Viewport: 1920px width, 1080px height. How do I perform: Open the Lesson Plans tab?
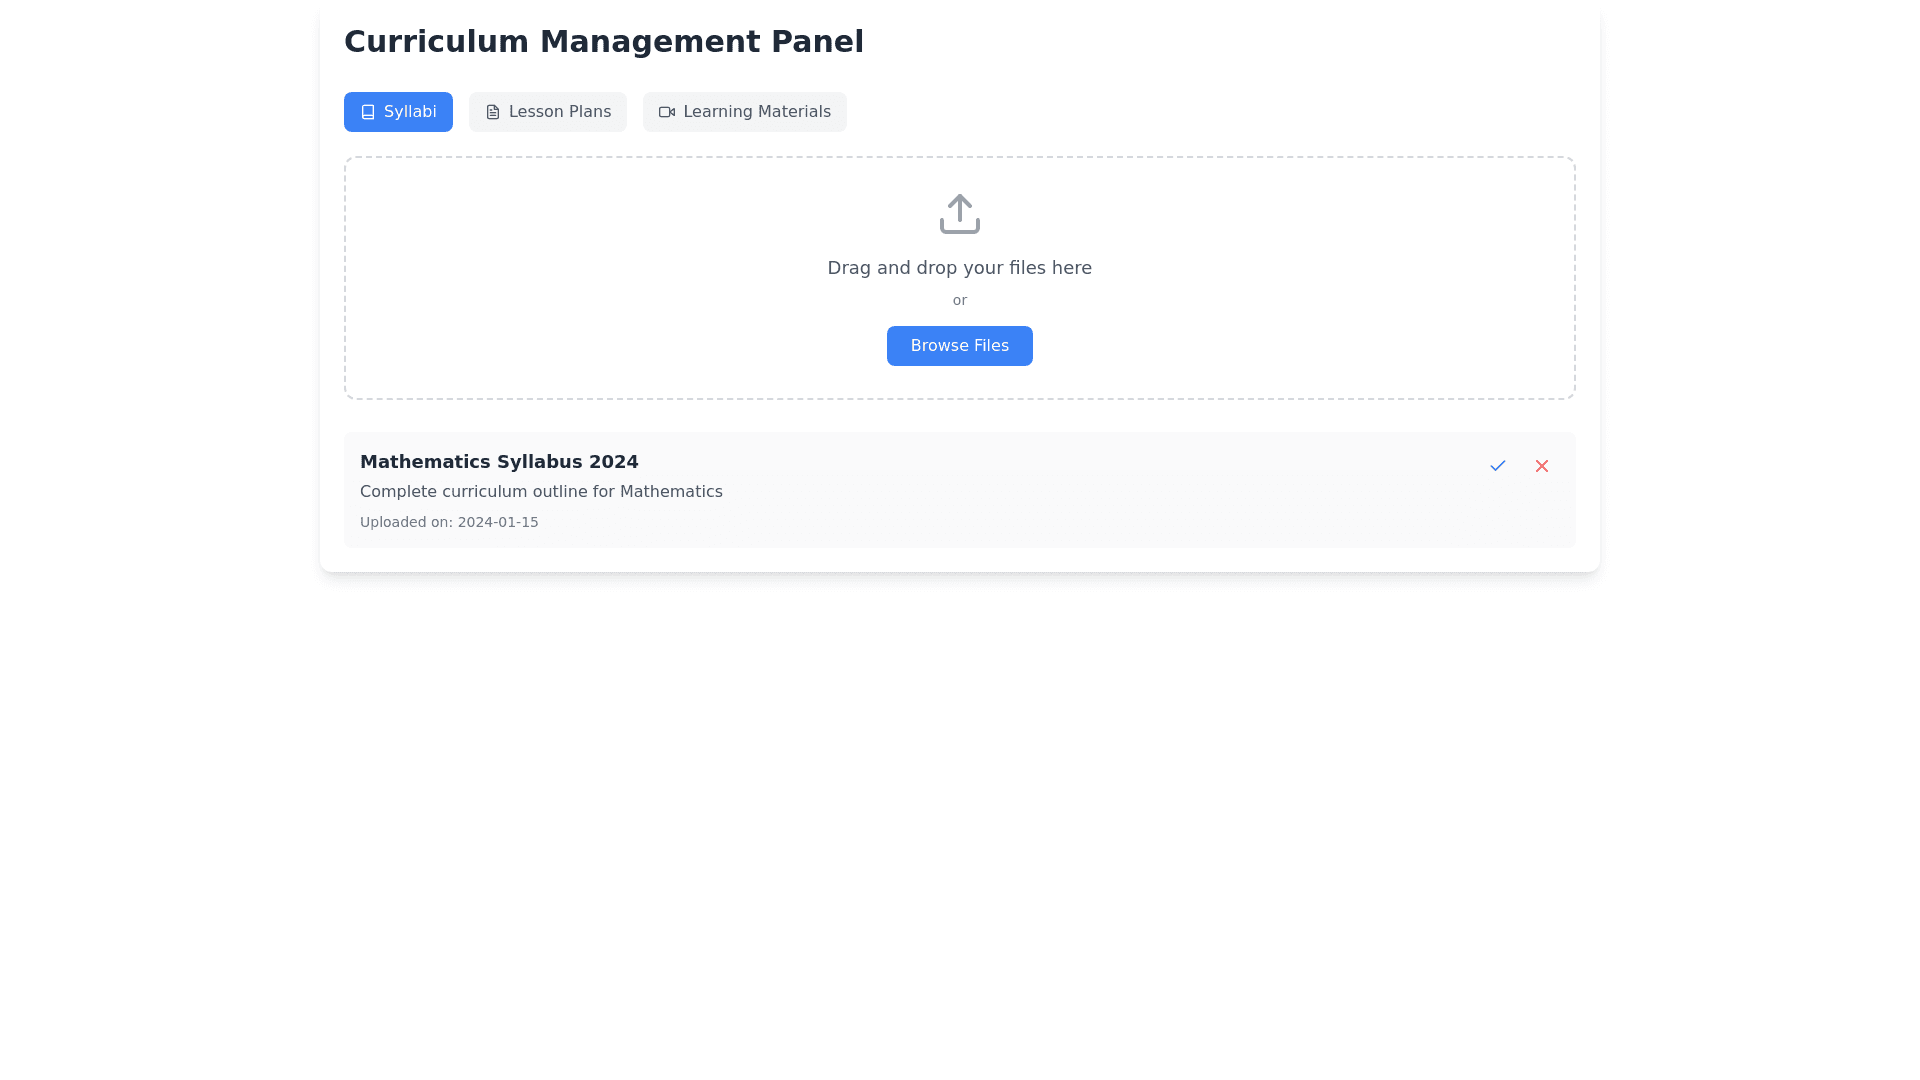coord(548,112)
